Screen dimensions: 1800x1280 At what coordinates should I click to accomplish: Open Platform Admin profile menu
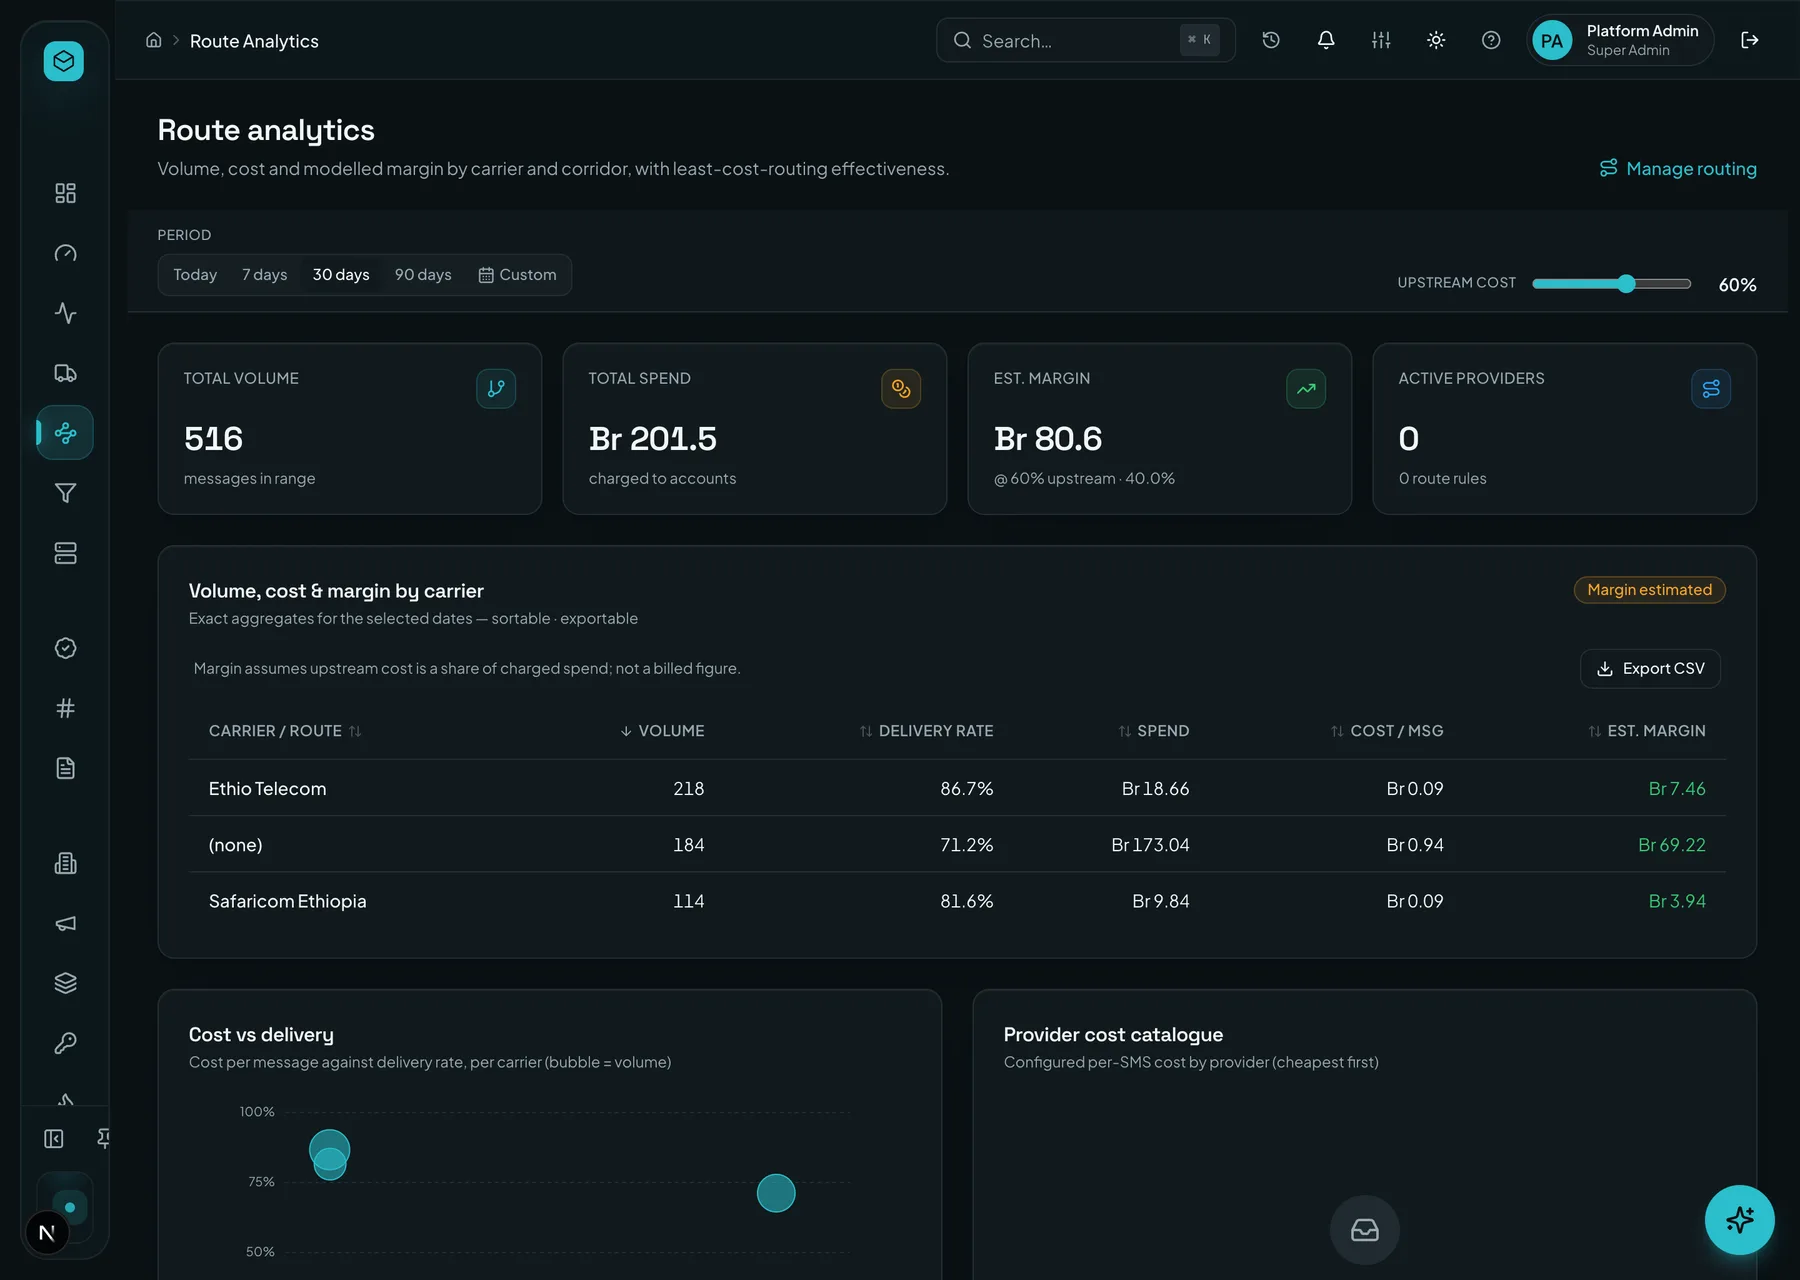point(1620,40)
